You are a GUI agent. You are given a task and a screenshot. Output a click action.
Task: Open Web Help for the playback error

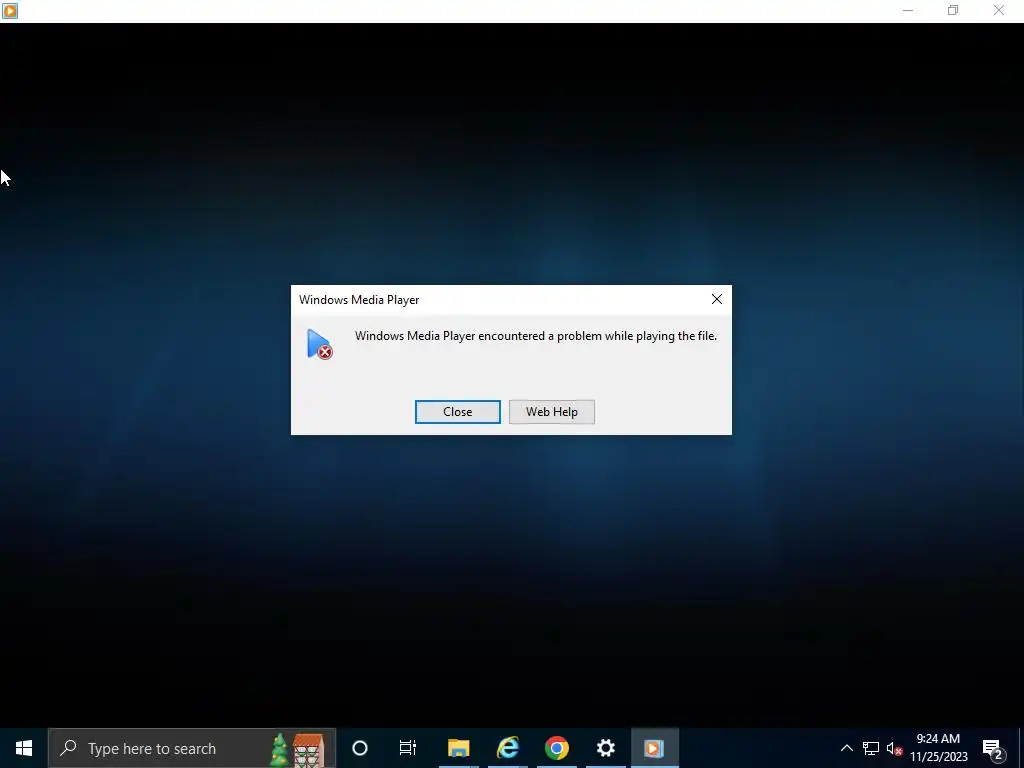click(552, 412)
